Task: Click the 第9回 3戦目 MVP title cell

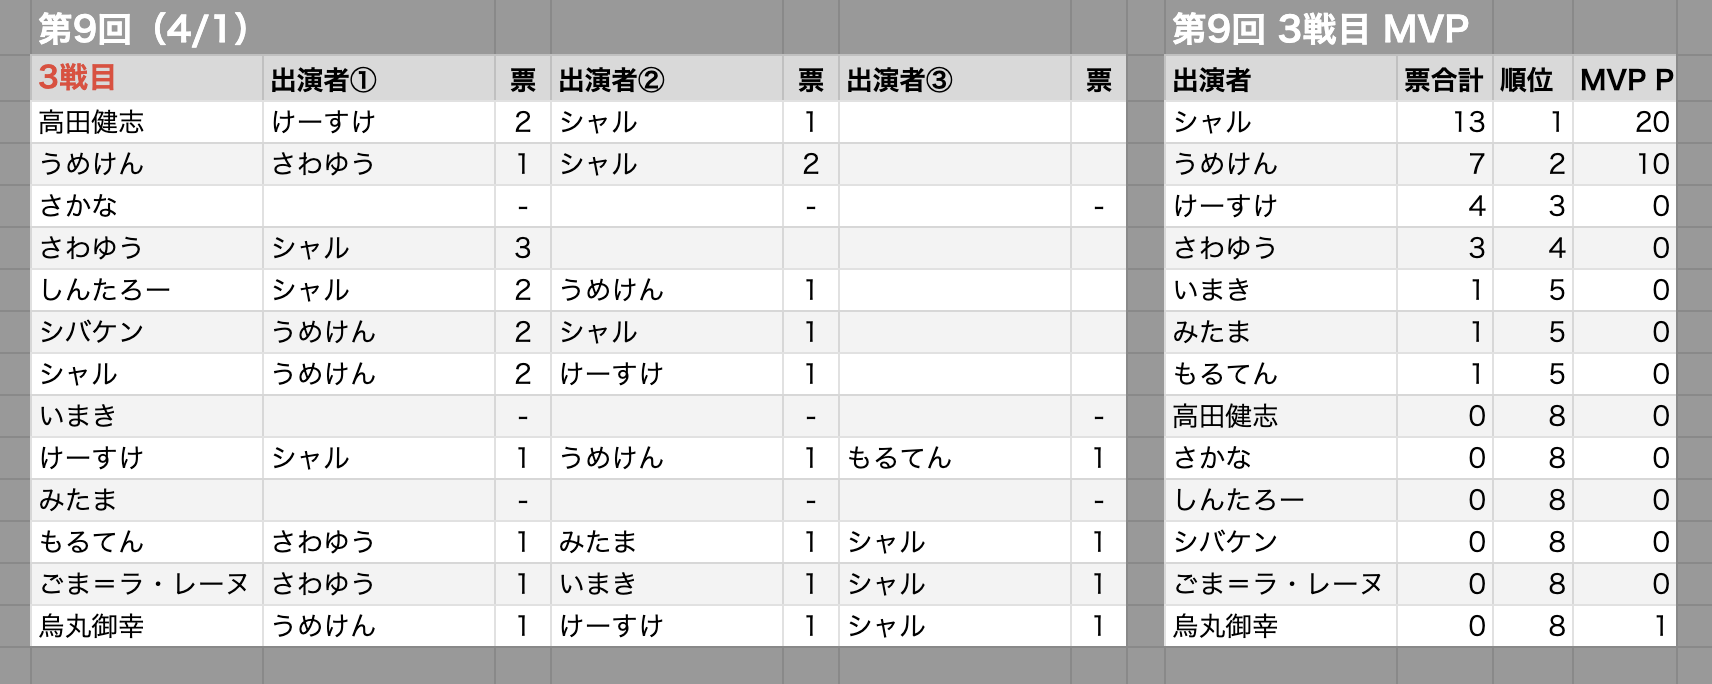Action: [x=1320, y=28]
